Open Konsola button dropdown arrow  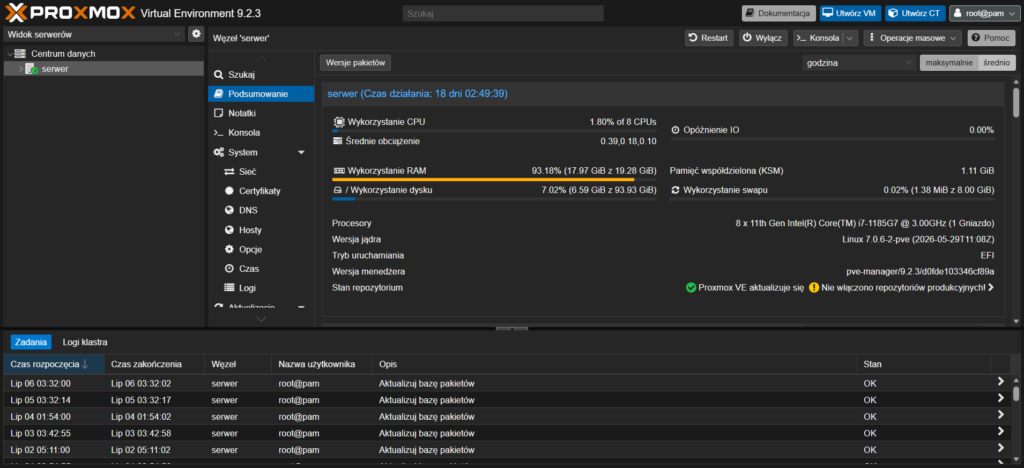[850, 38]
